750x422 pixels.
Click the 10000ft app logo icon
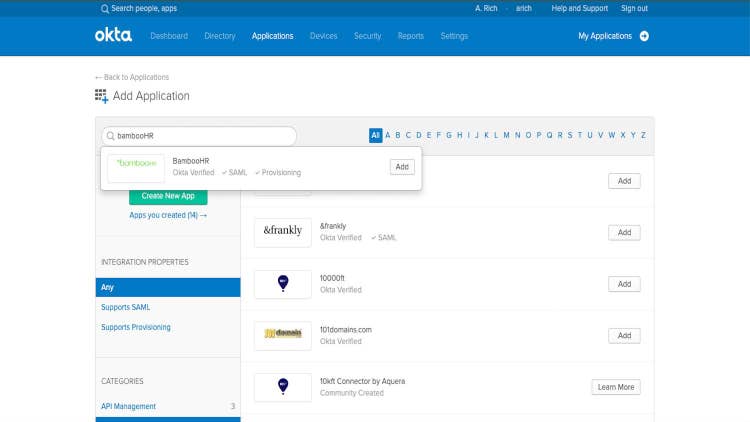(282, 284)
